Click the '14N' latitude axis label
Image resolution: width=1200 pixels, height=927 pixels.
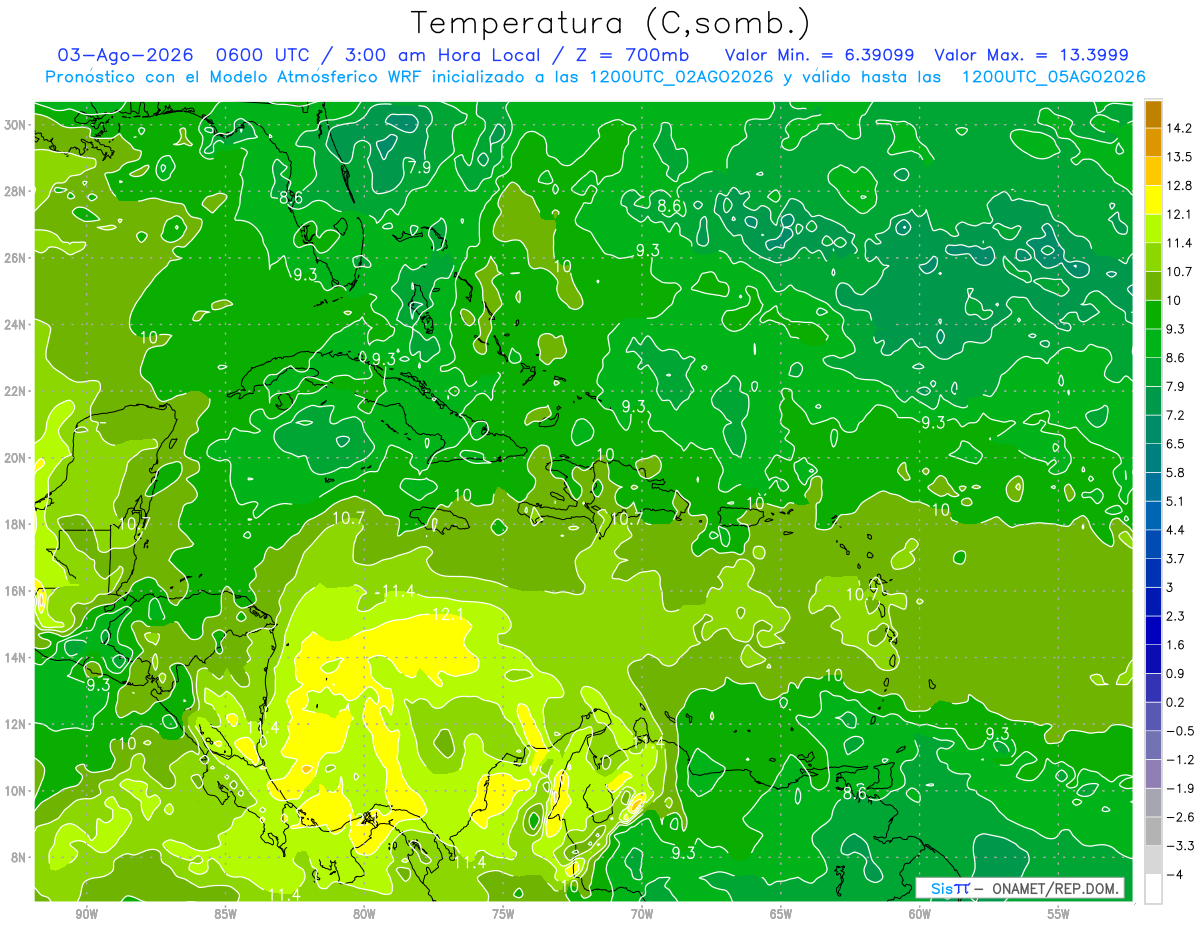pos(16,657)
